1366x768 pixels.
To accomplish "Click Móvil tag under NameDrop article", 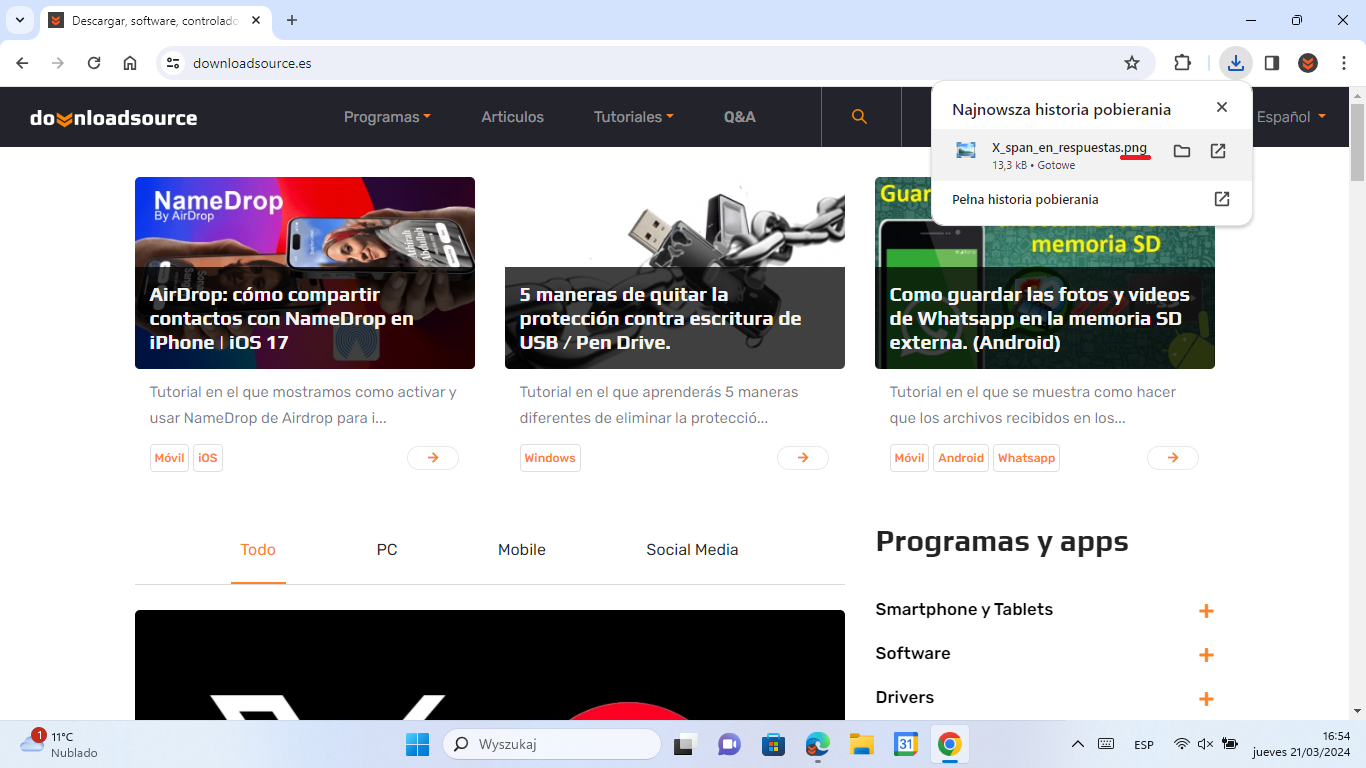I will coord(169,458).
